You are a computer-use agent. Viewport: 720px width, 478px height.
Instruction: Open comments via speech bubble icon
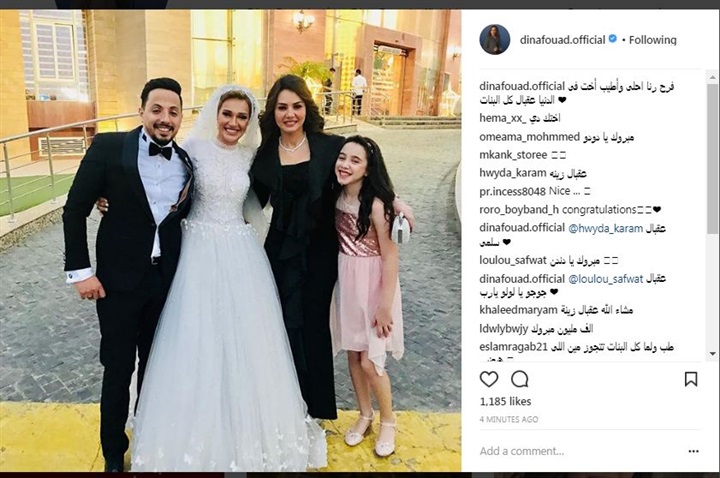click(520, 379)
